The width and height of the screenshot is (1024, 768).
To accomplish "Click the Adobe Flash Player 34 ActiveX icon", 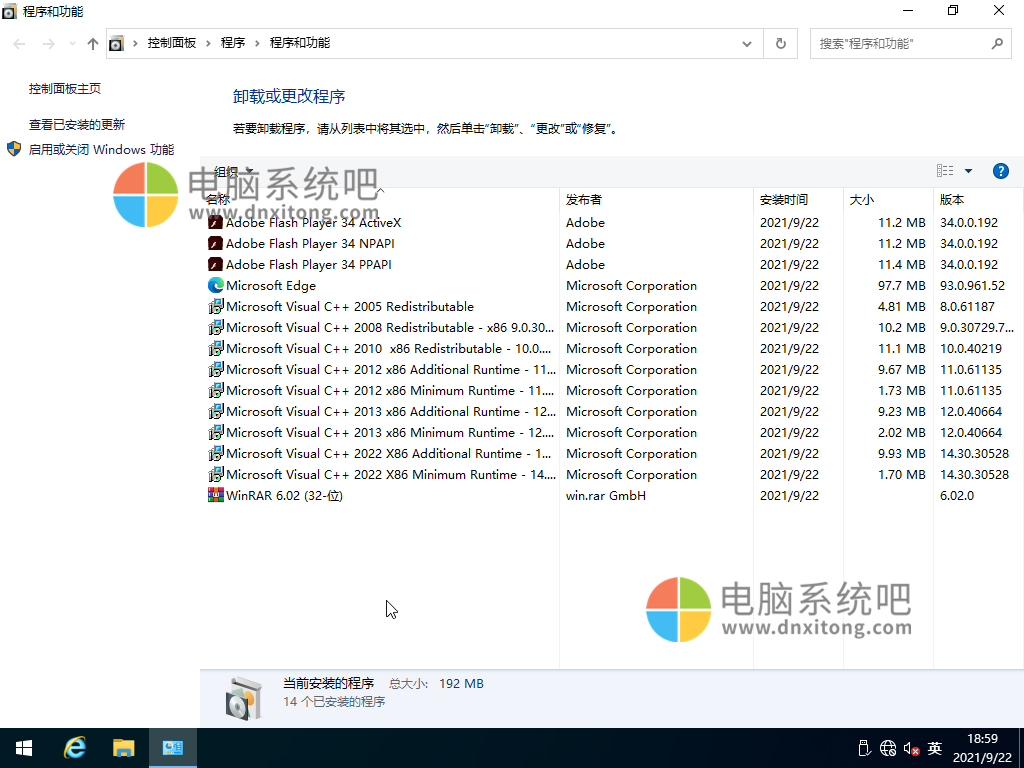I will (215, 223).
